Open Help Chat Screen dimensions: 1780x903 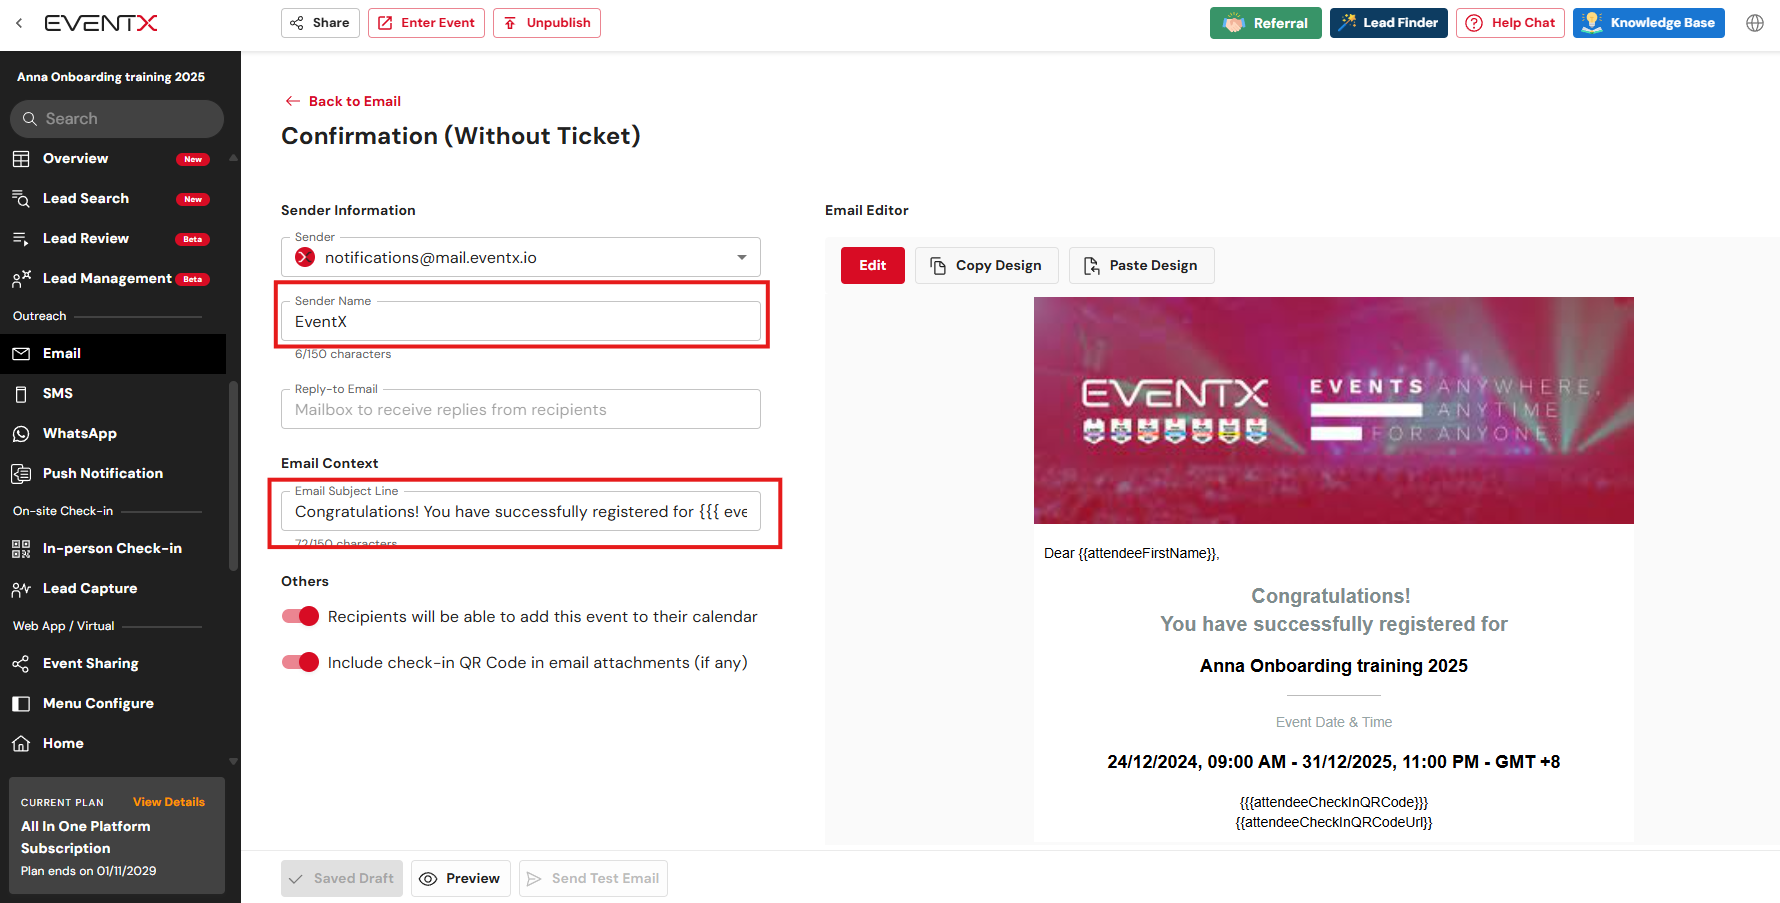[x=1510, y=23]
